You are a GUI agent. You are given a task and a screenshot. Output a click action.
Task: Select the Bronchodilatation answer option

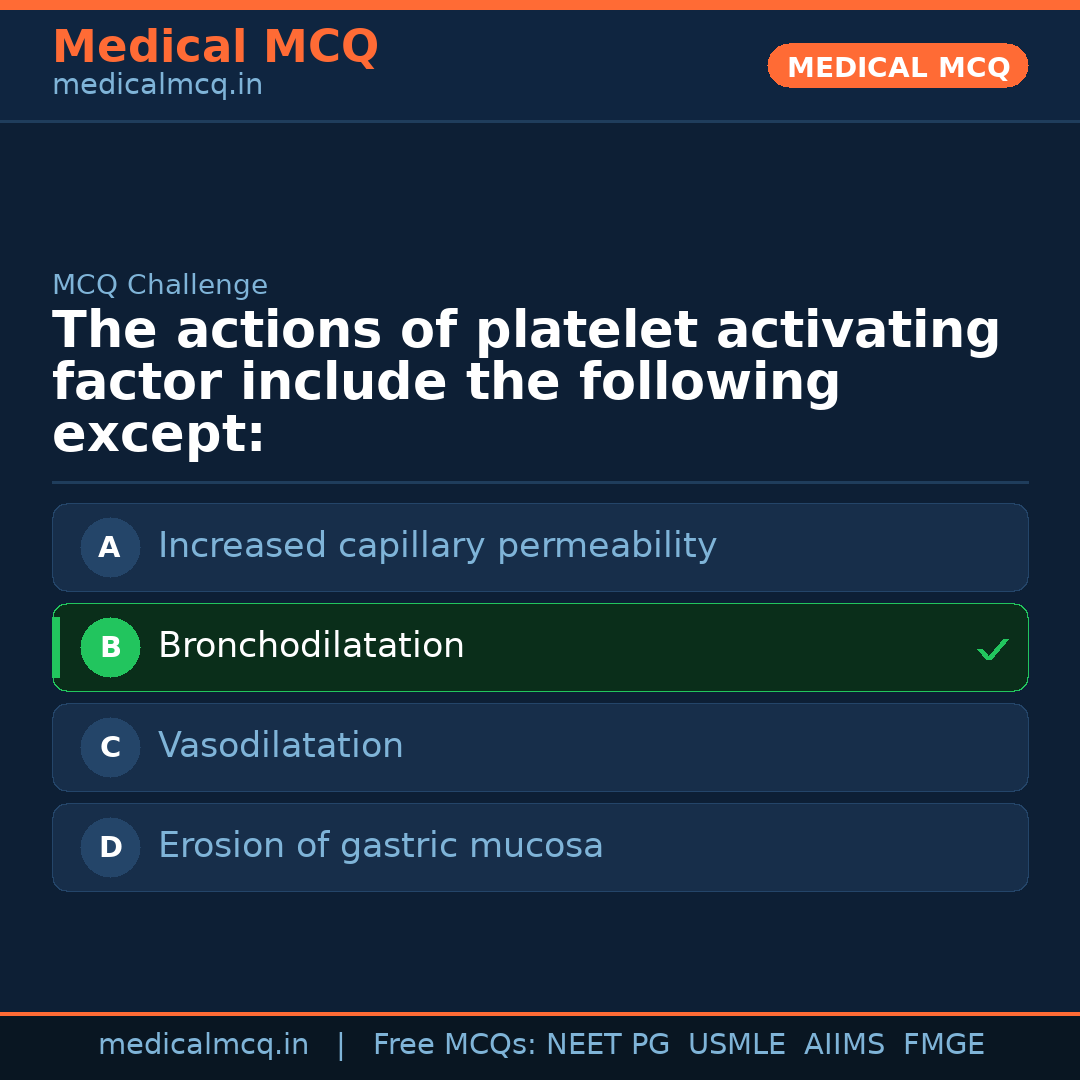pos(540,647)
